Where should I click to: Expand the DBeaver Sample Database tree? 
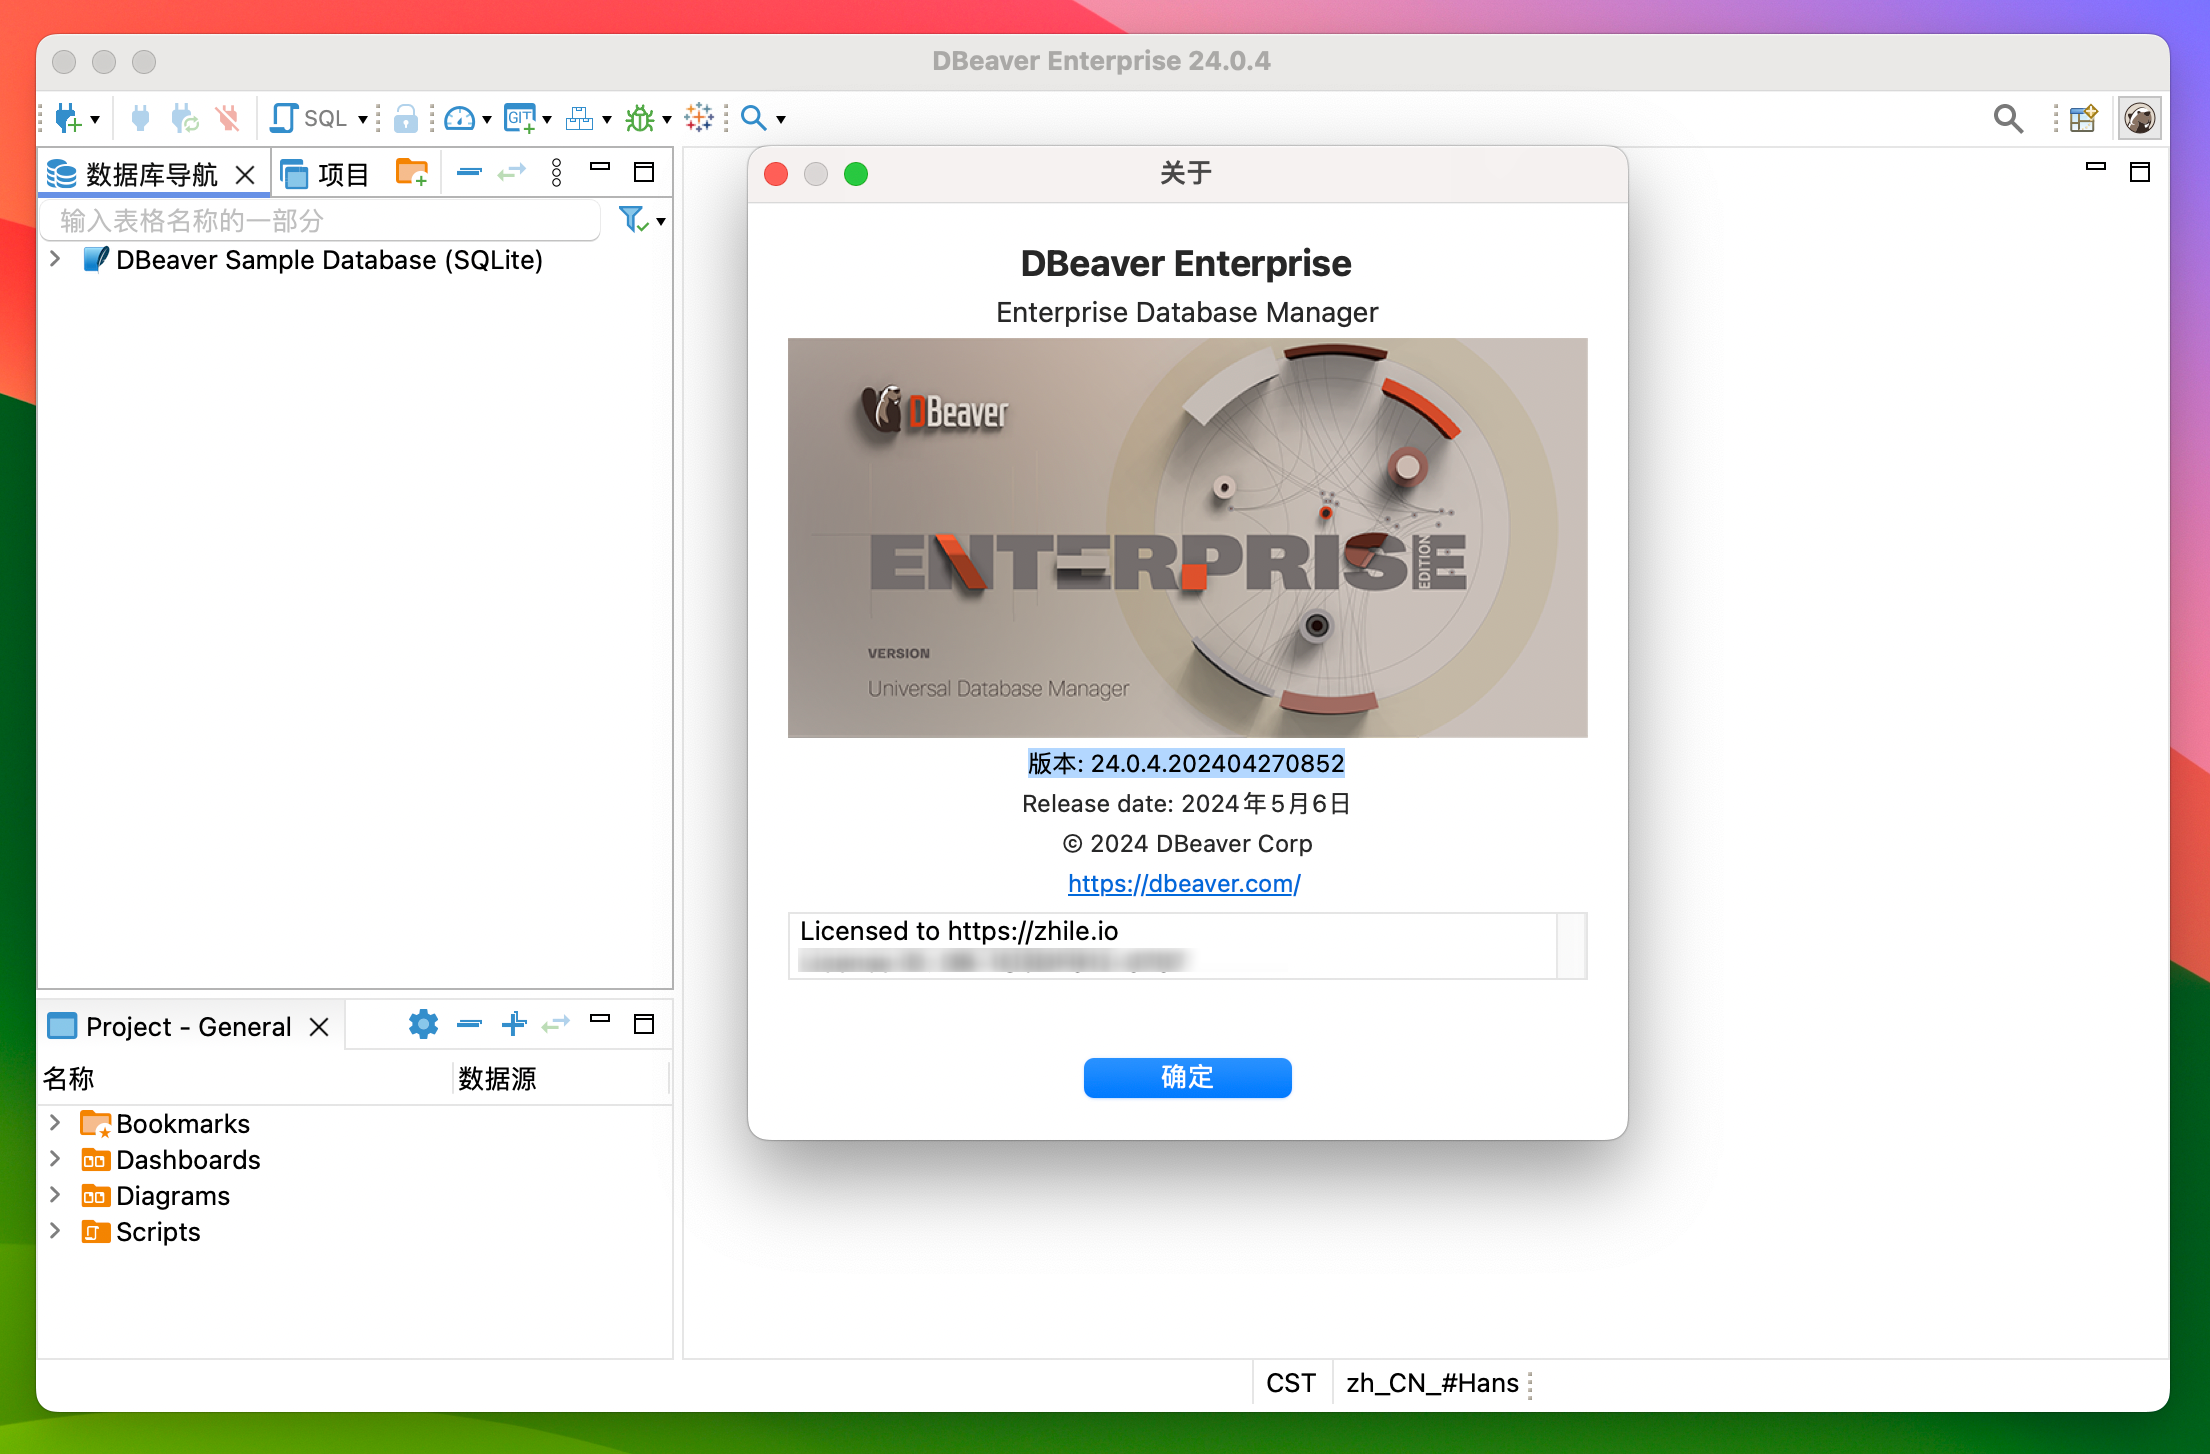point(58,258)
